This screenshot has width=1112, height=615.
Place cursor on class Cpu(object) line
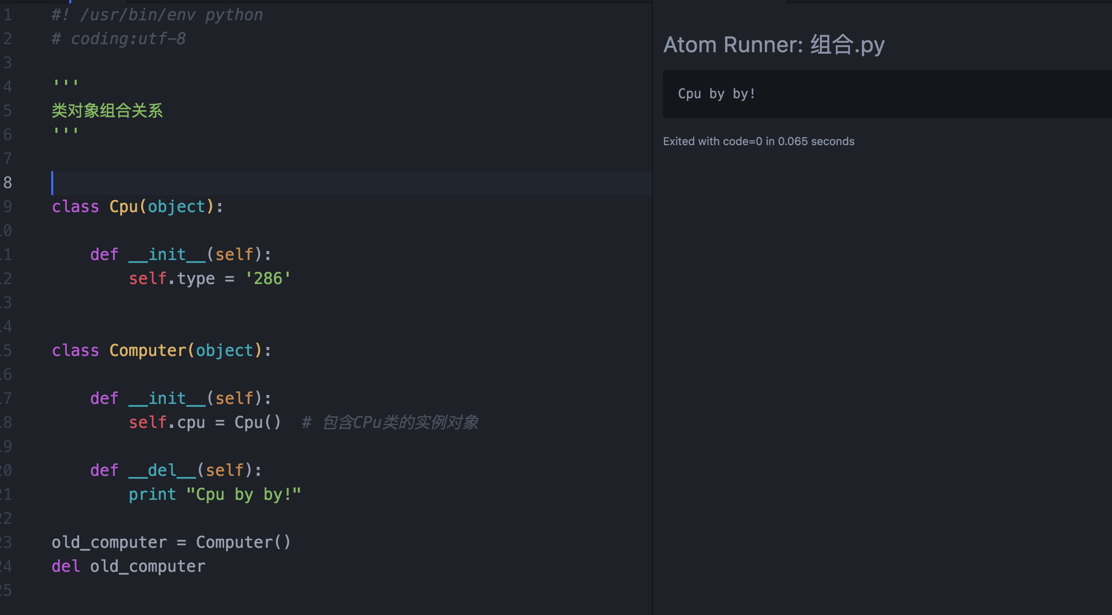(x=135, y=206)
